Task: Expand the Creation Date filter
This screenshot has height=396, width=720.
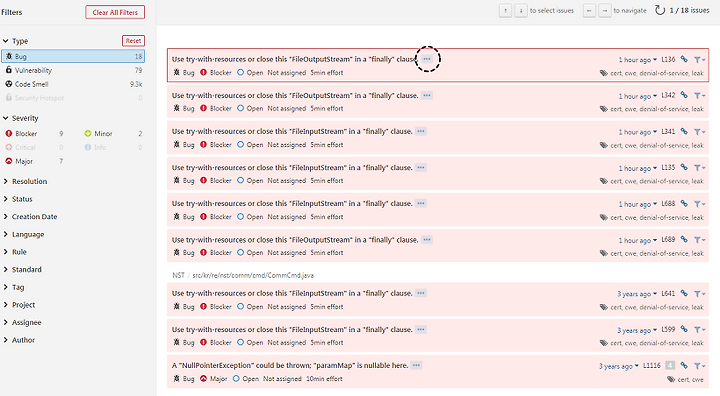Action: (x=30, y=216)
